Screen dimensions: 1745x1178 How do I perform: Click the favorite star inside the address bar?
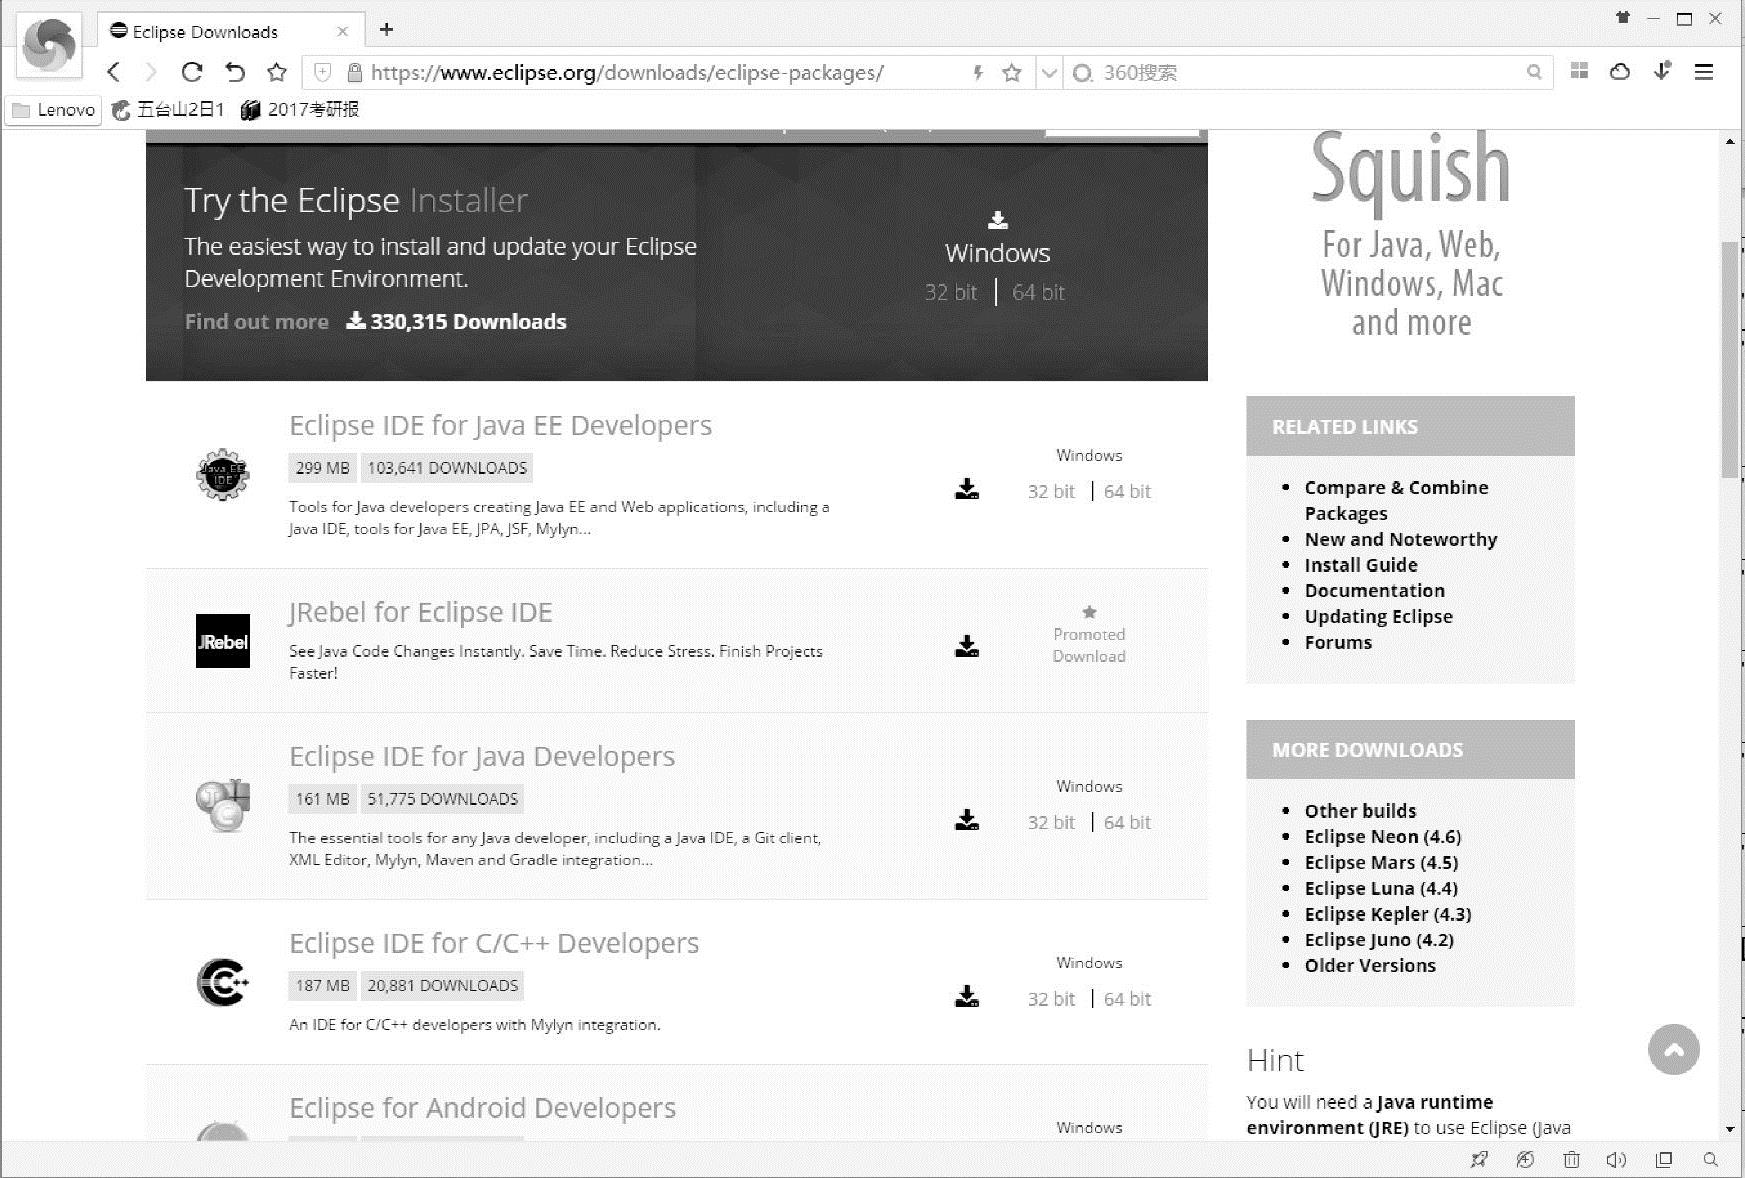tap(1012, 72)
